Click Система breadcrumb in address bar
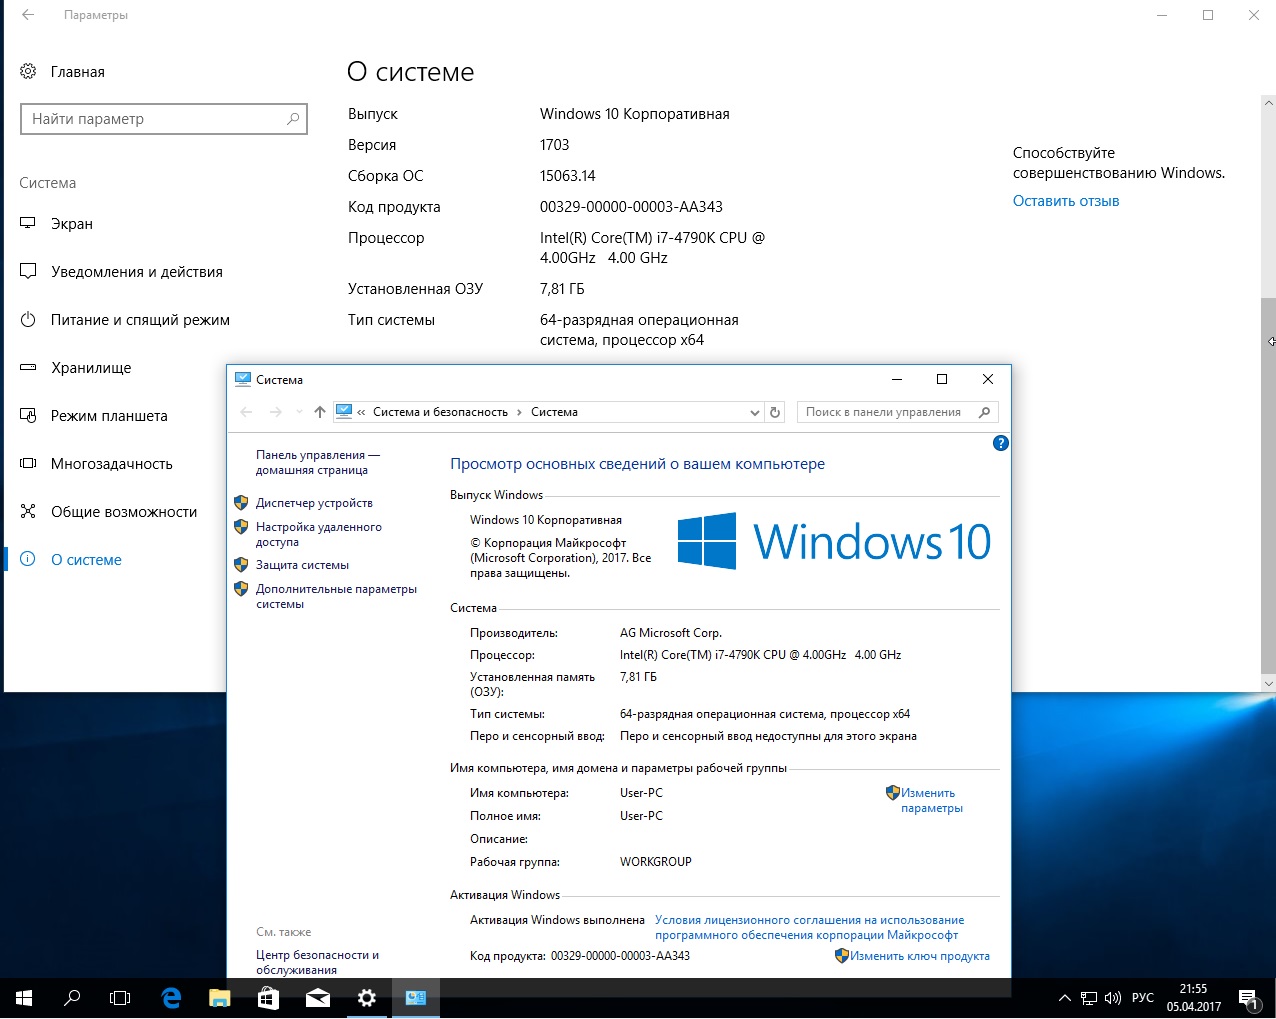The height and width of the screenshot is (1019, 1276). point(554,412)
